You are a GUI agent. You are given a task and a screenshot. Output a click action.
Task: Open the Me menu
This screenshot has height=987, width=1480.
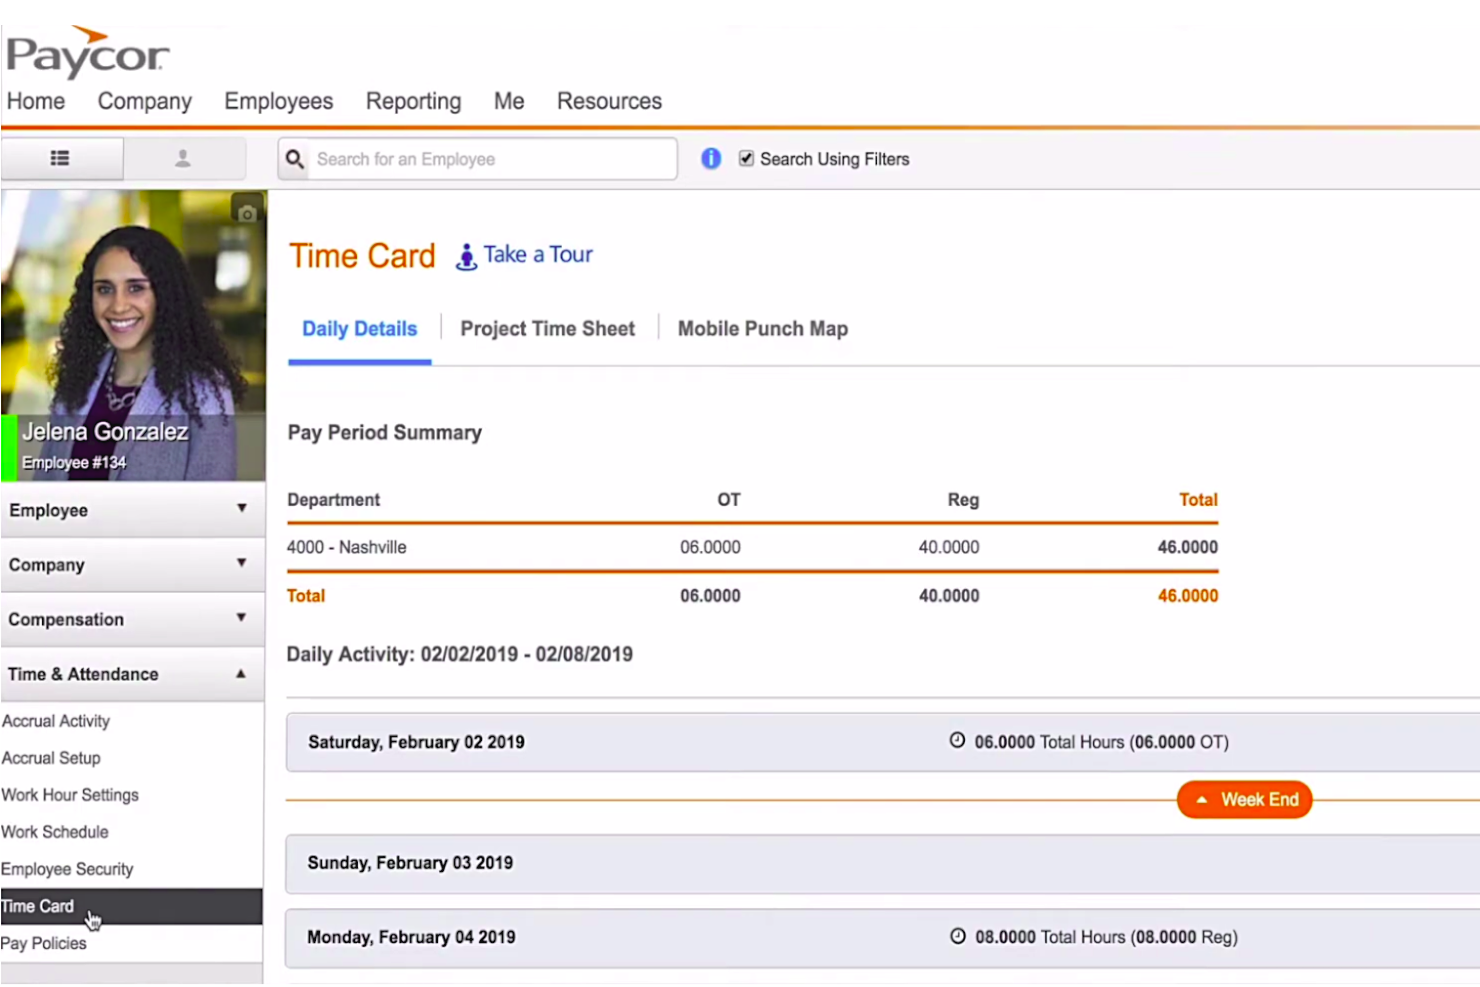(509, 101)
